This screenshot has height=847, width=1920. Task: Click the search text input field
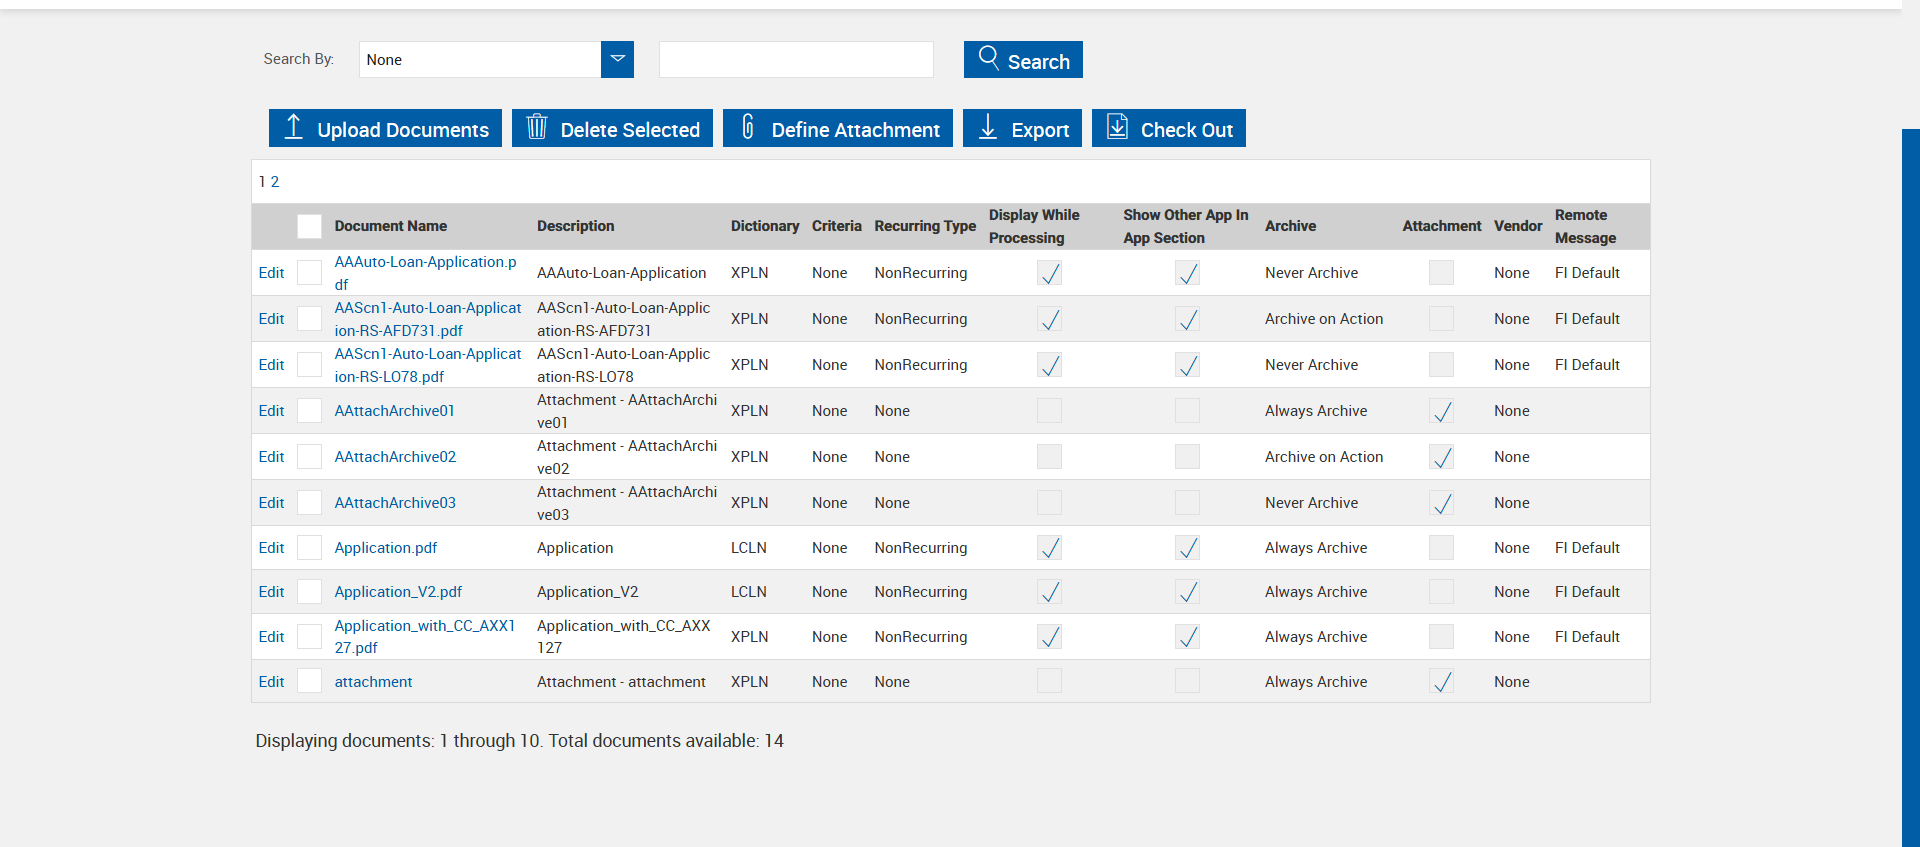[x=796, y=60]
